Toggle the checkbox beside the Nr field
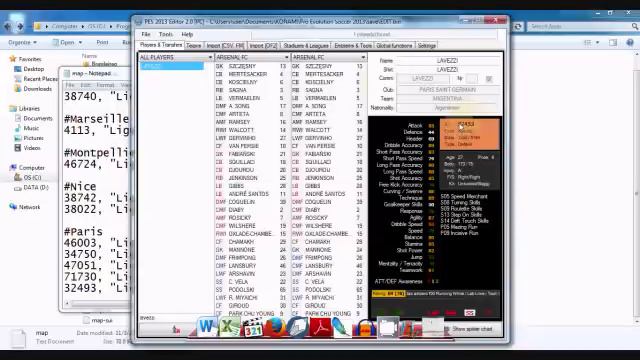Screen dimensions: 640x360 (x=489, y=79)
